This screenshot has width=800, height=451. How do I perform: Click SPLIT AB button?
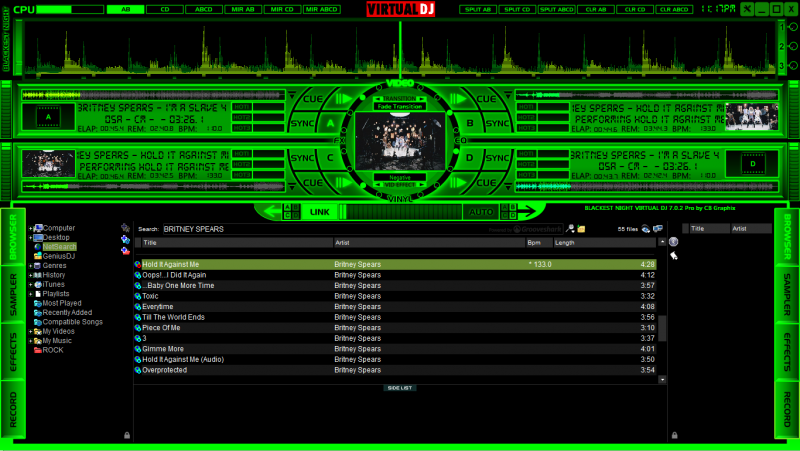click(478, 9)
